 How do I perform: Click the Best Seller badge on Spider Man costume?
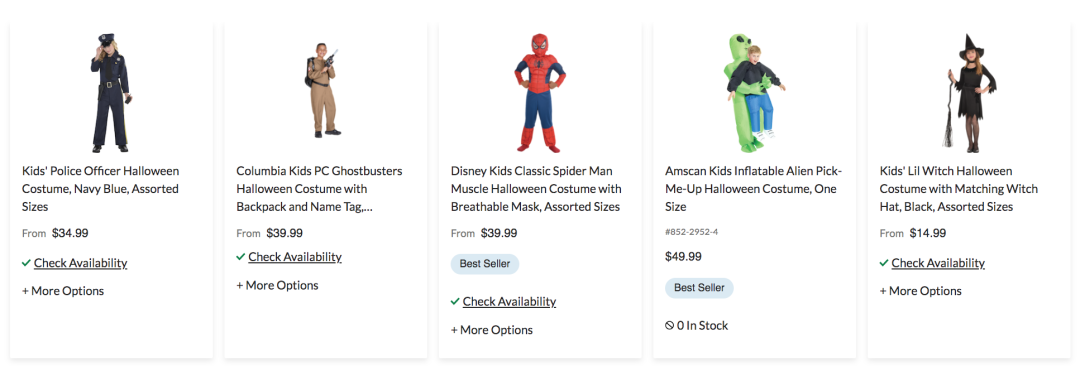485,264
